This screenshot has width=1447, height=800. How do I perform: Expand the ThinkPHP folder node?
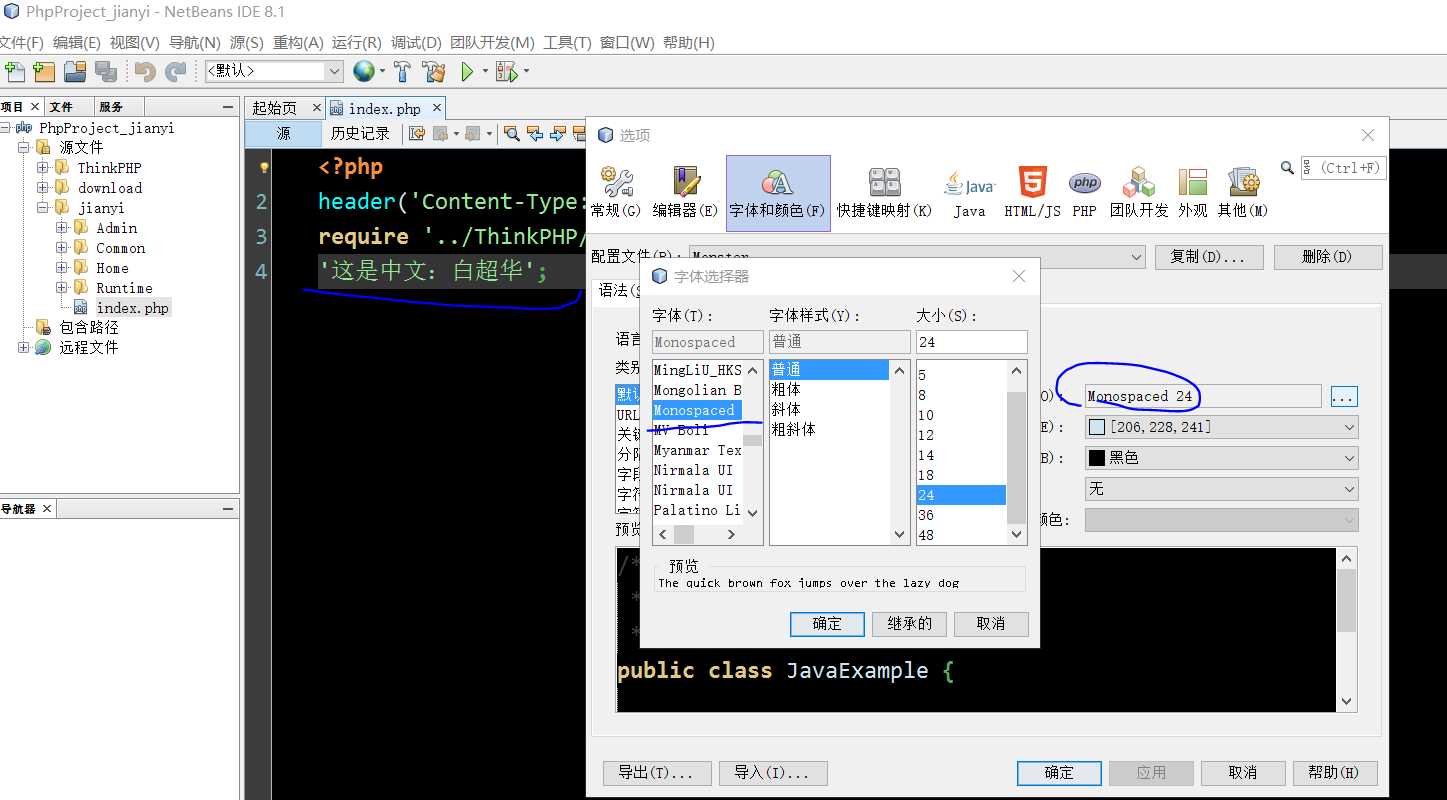coord(43,168)
